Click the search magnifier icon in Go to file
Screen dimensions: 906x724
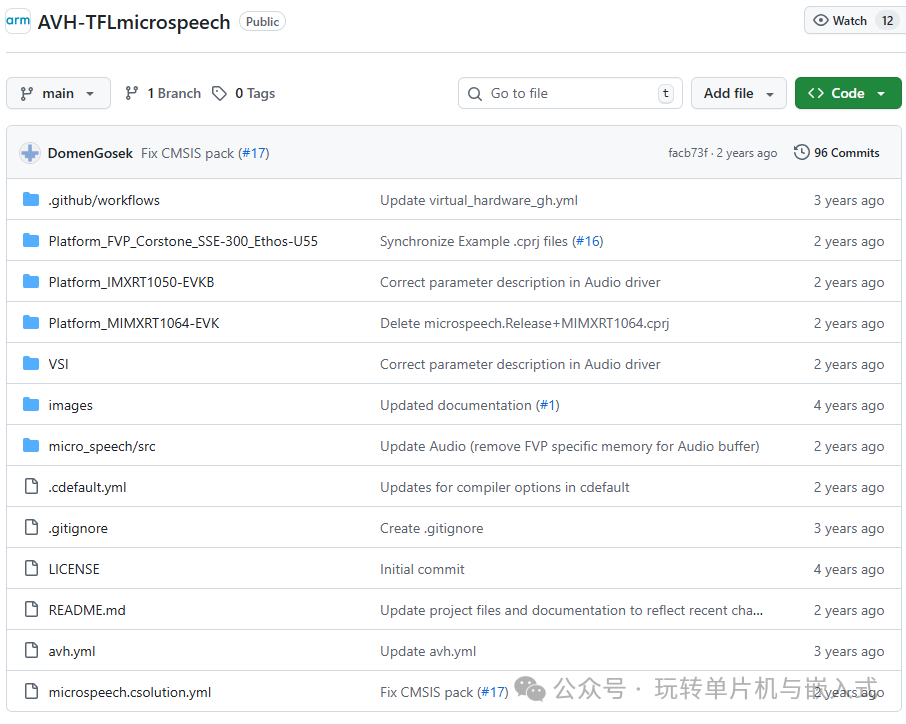[x=474, y=94]
